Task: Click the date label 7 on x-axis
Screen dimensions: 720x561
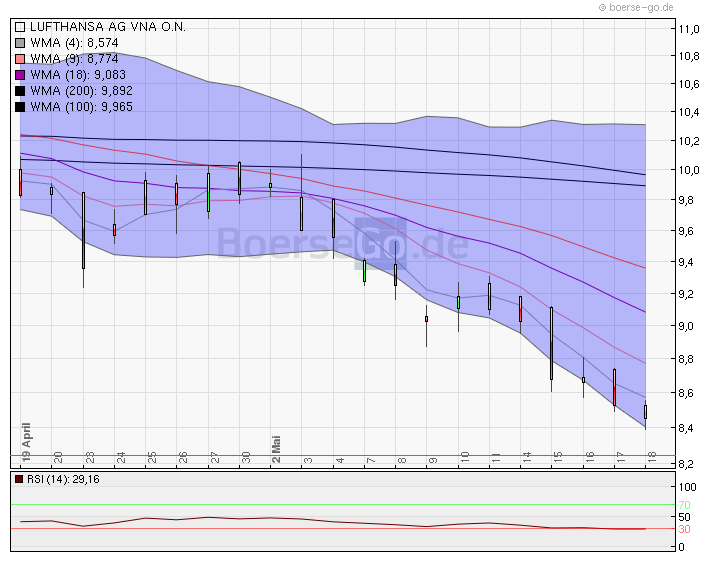Action: (371, 460)
